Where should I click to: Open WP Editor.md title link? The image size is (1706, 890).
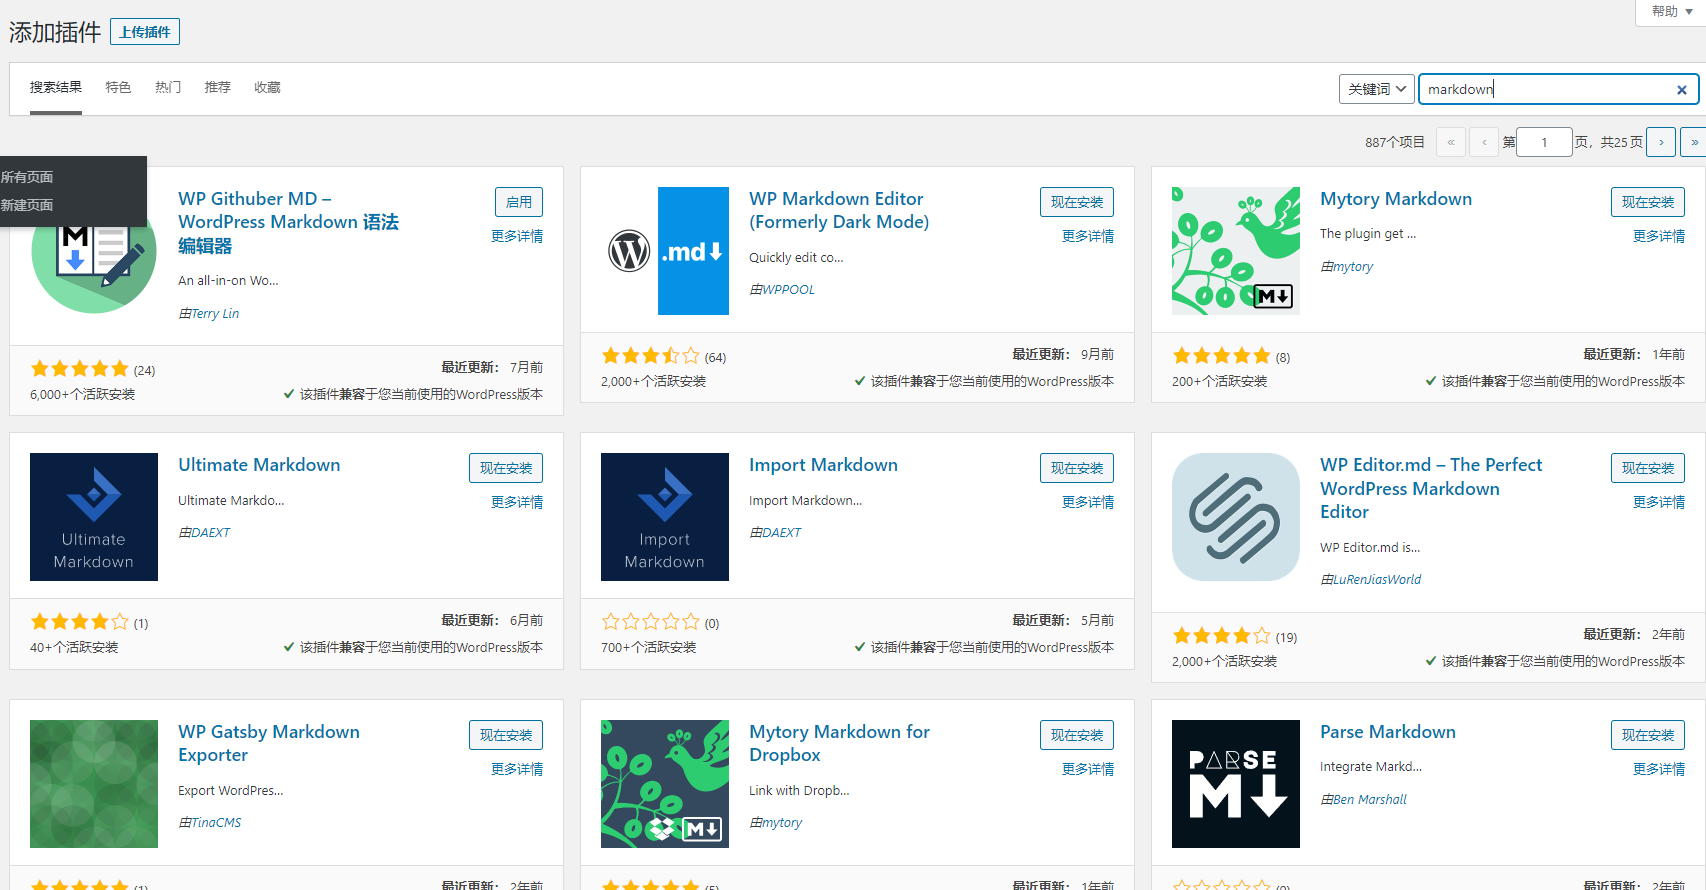pos(1431,488)
